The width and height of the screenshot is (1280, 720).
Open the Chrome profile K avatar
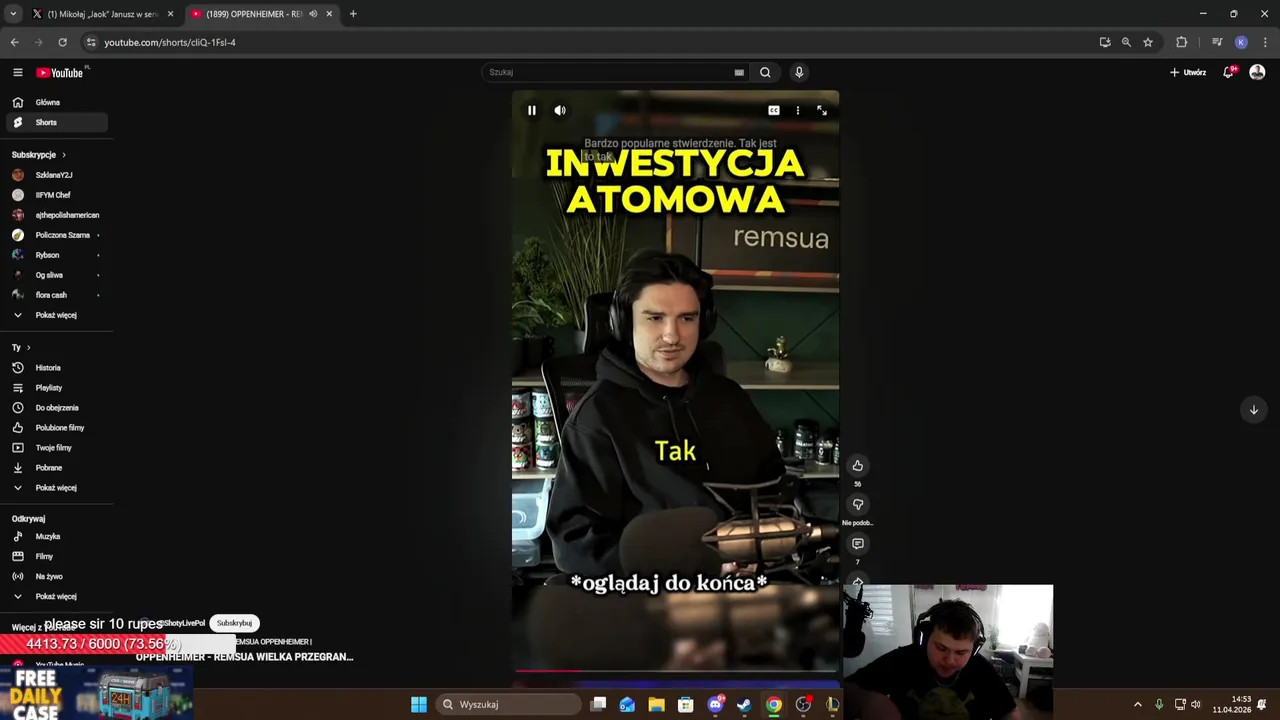coord(1241,42)
